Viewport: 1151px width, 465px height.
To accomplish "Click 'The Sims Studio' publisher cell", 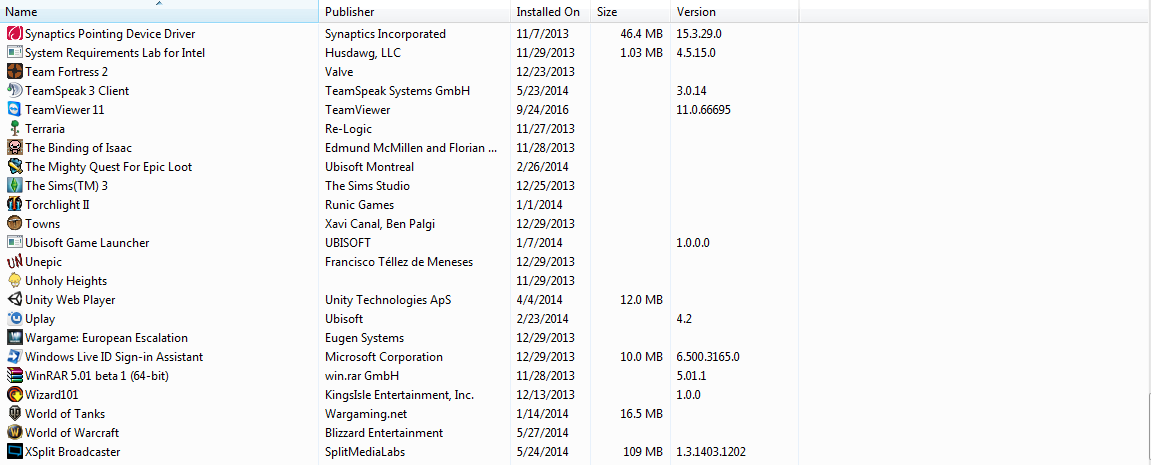I will [368, 186].
